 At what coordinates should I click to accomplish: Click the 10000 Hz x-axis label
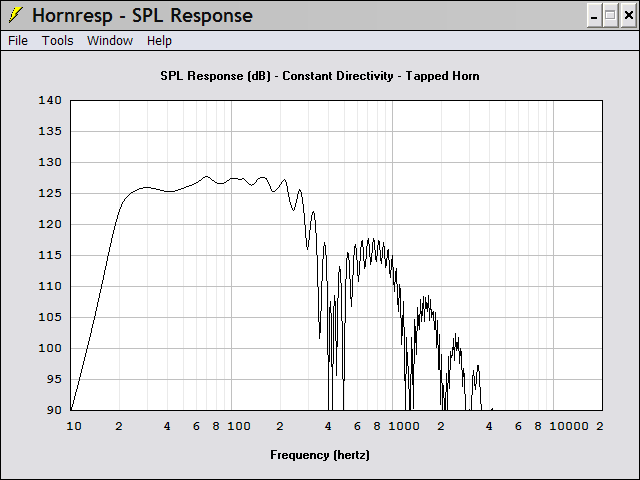pyautogui.click(x=569, y=427)
